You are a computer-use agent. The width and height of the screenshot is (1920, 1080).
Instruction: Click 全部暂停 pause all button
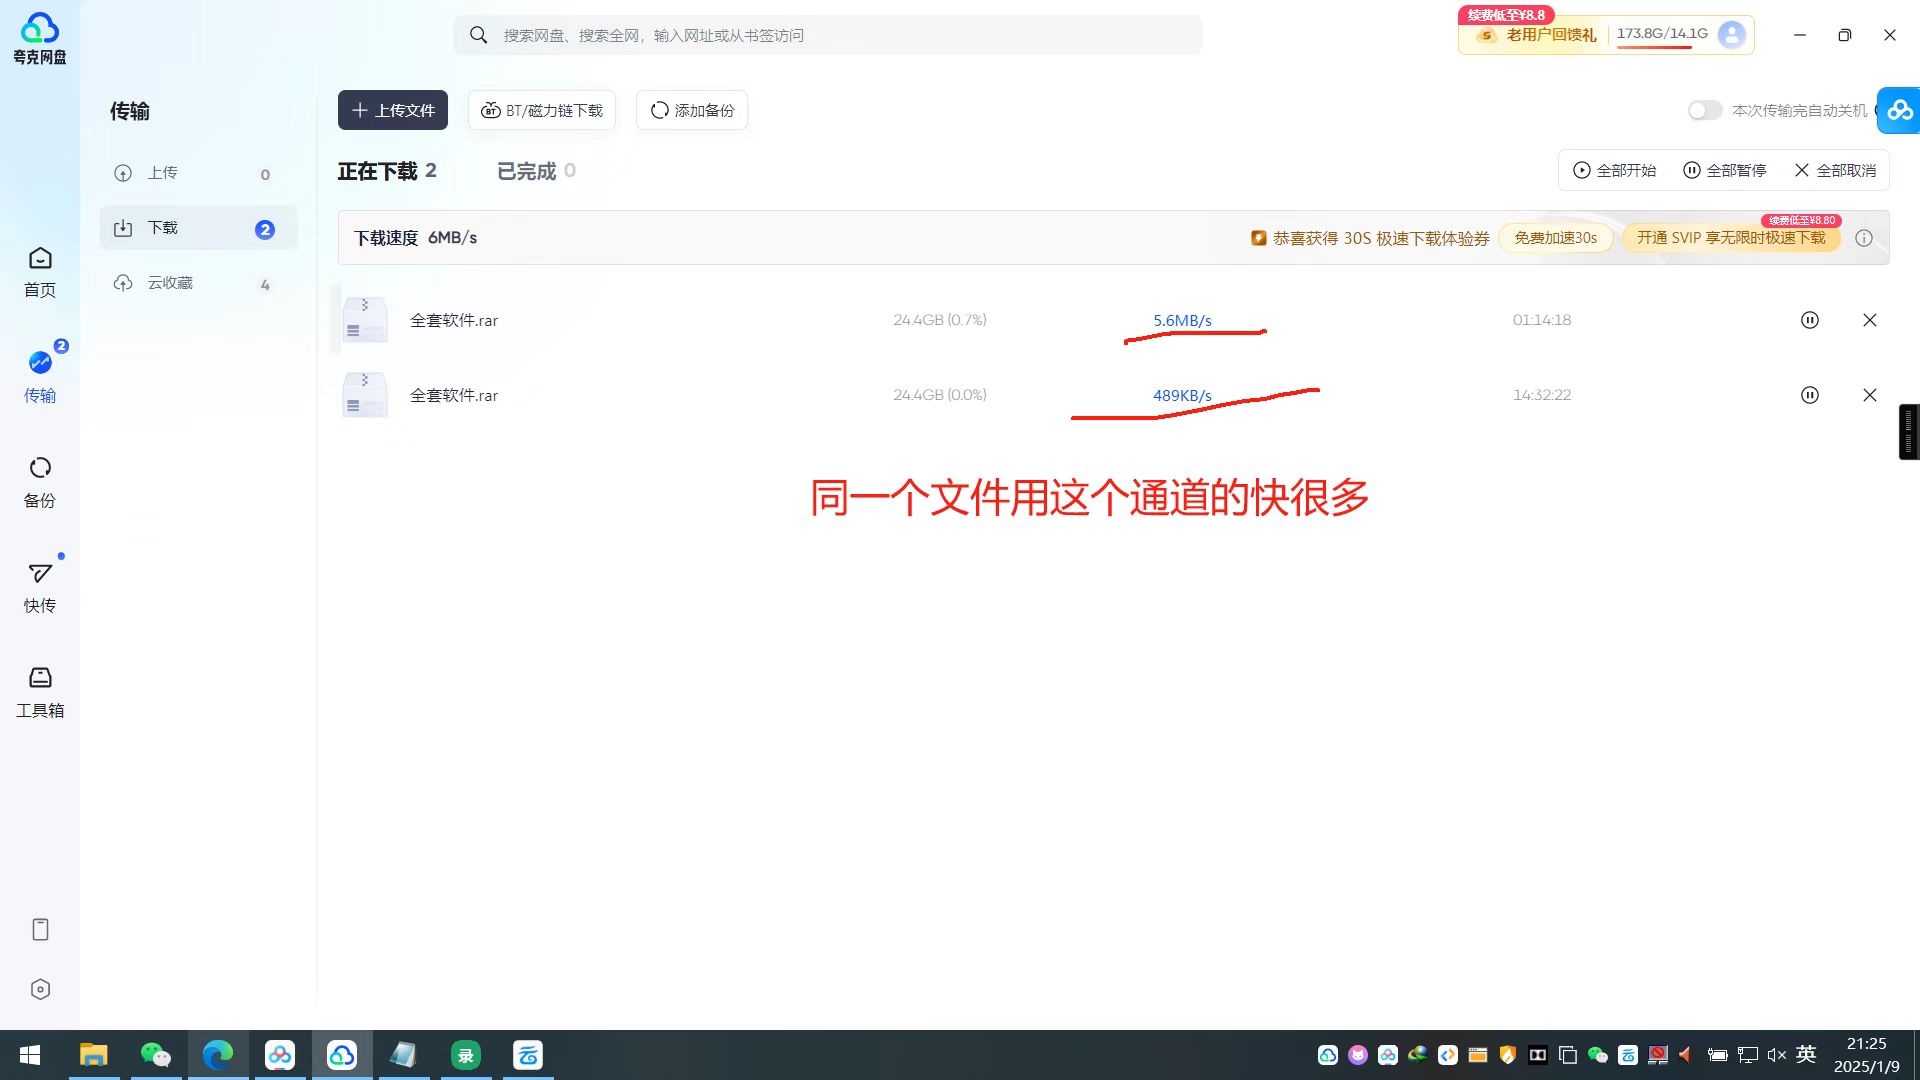pyautogui.click(x=1725, y=170)
